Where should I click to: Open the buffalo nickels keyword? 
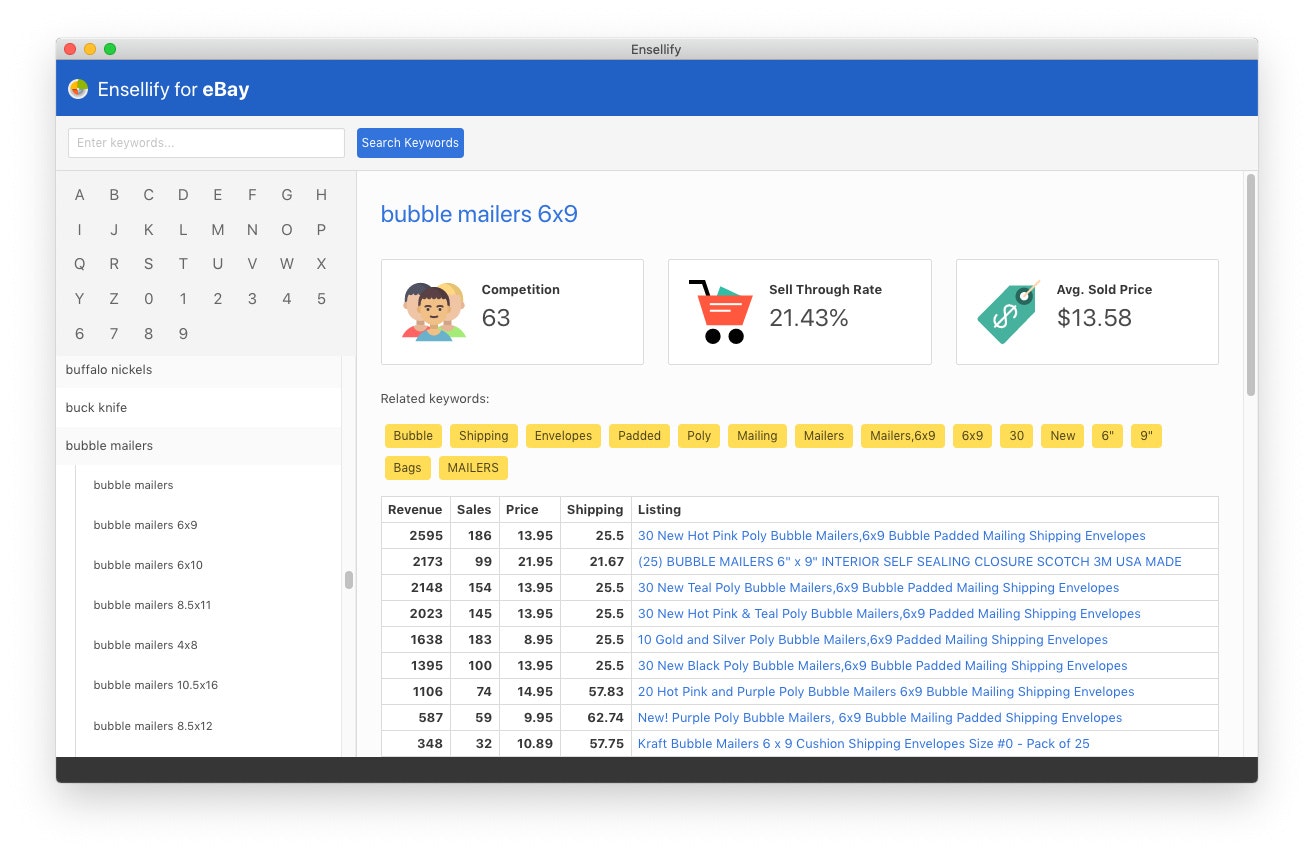pyautogui.click(x=199, y=370)
